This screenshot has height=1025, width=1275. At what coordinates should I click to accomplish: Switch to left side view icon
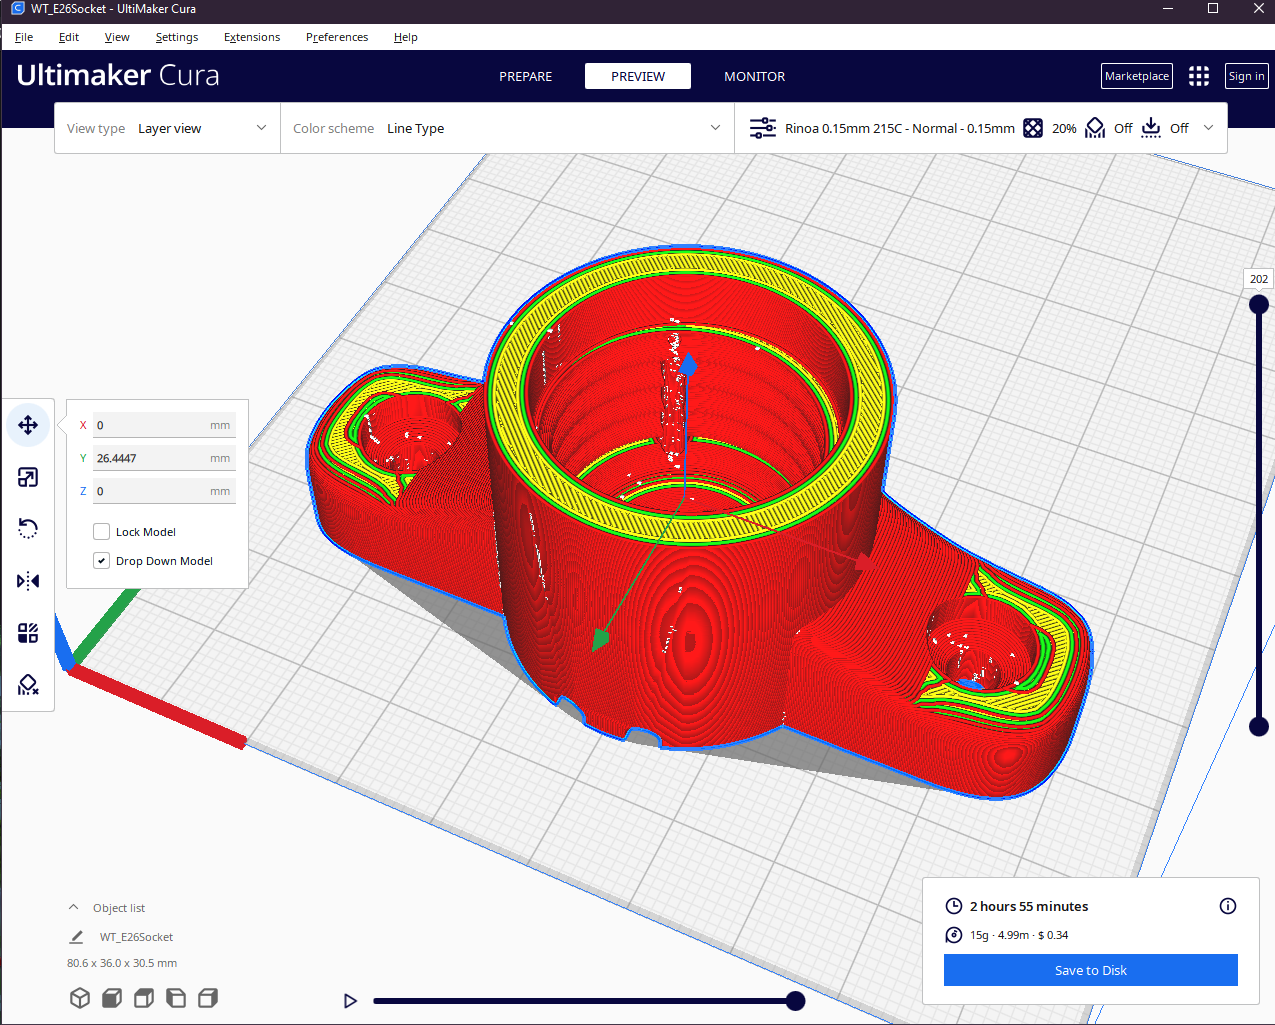176,998
